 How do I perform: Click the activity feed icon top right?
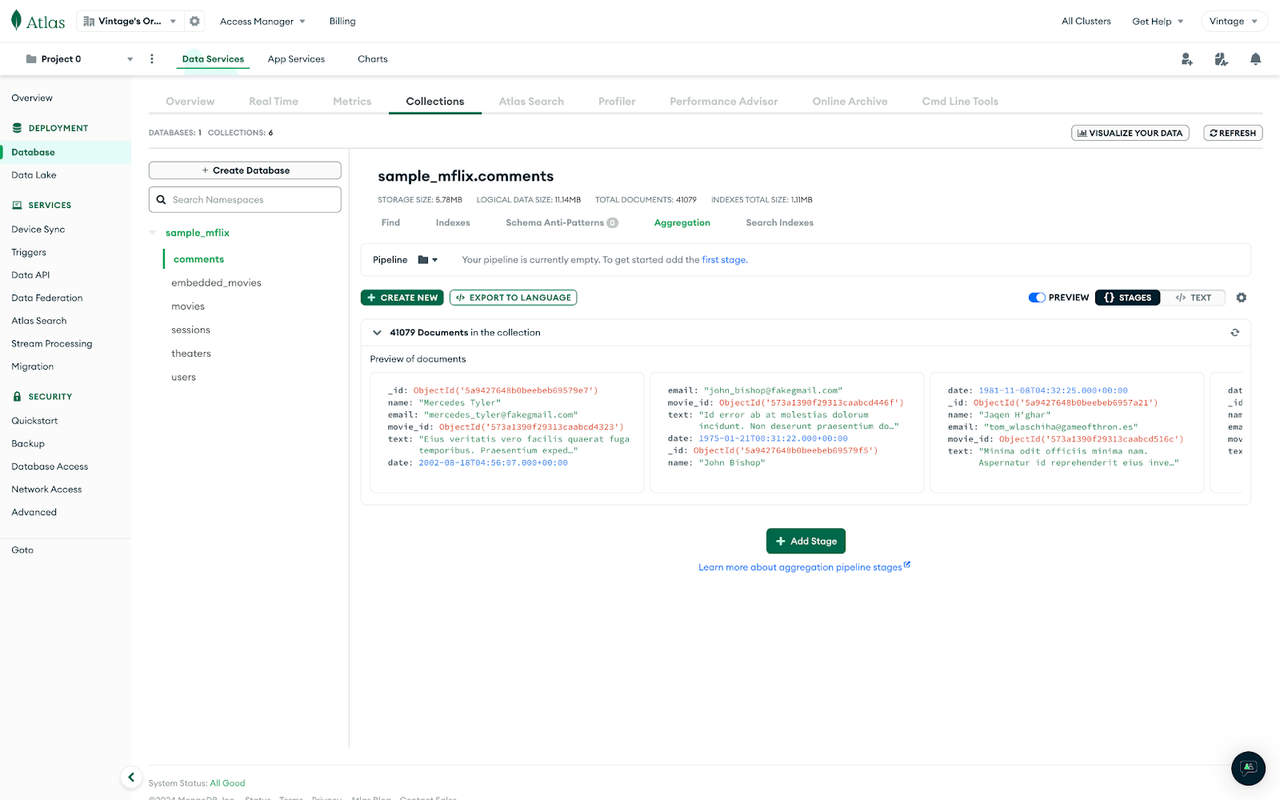pyautogui.click(x=1221, y=60)
